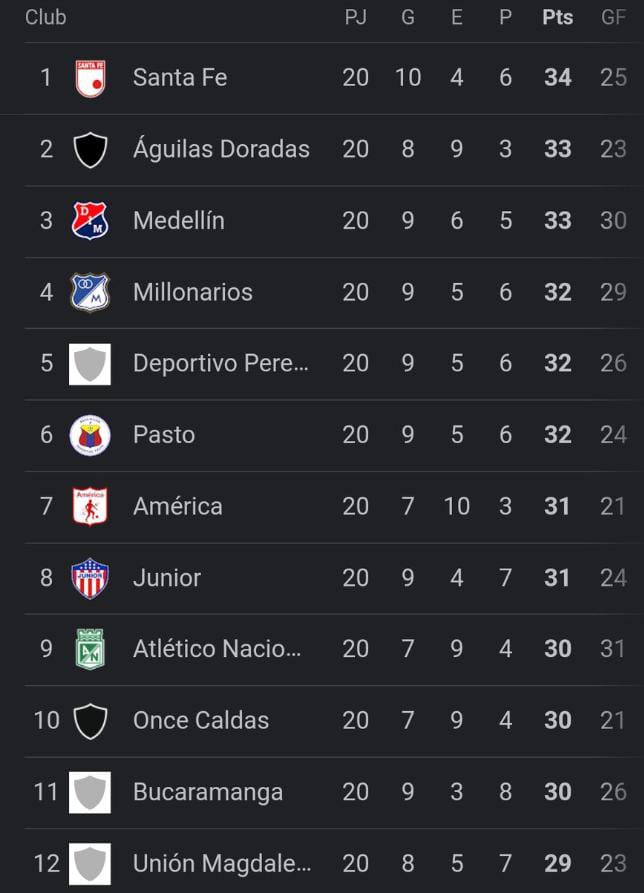Click the Millonarios team crest
Viewport: 644px width, 893px height.
pos(90,292)
